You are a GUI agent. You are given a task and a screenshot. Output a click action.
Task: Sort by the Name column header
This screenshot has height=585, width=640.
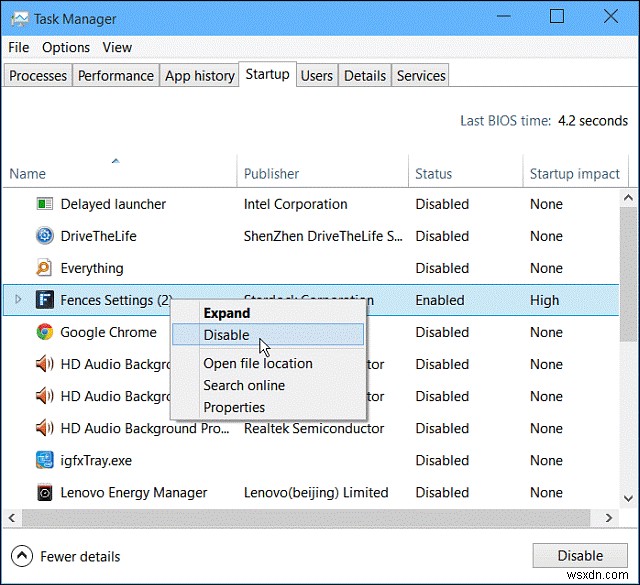click(120, 171)
